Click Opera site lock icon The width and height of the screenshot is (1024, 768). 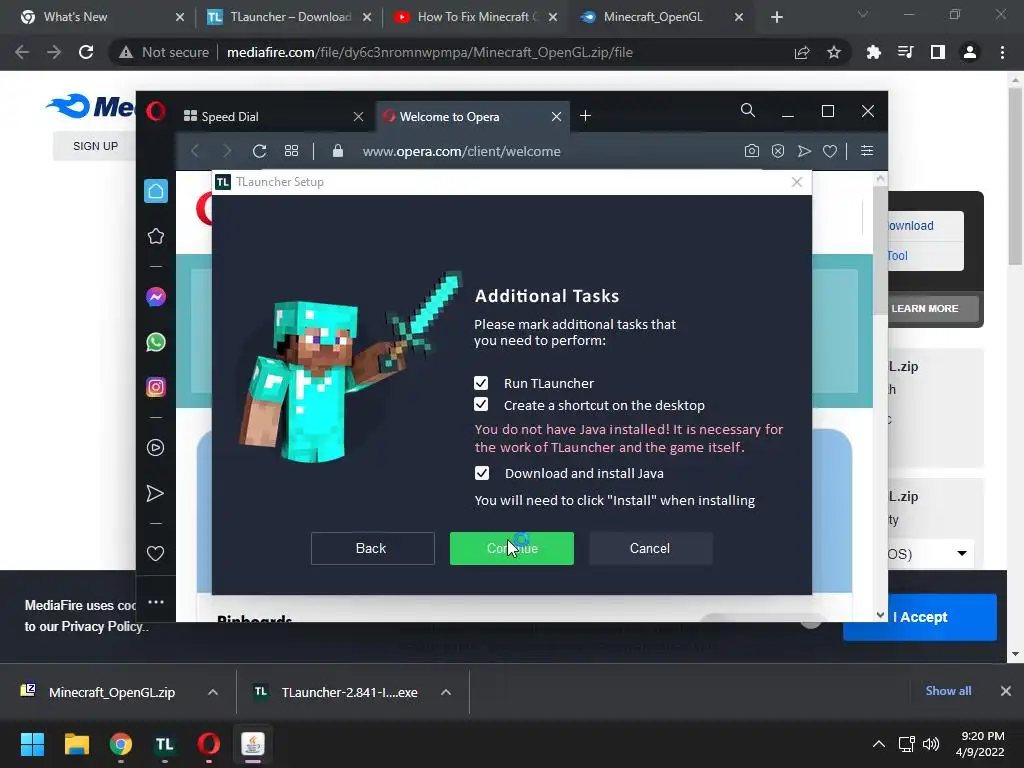coord(338,152)
